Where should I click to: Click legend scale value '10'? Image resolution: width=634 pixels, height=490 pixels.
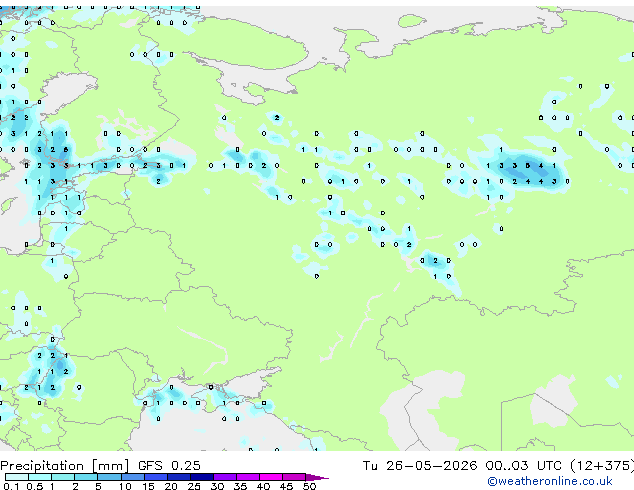[125, 486]
